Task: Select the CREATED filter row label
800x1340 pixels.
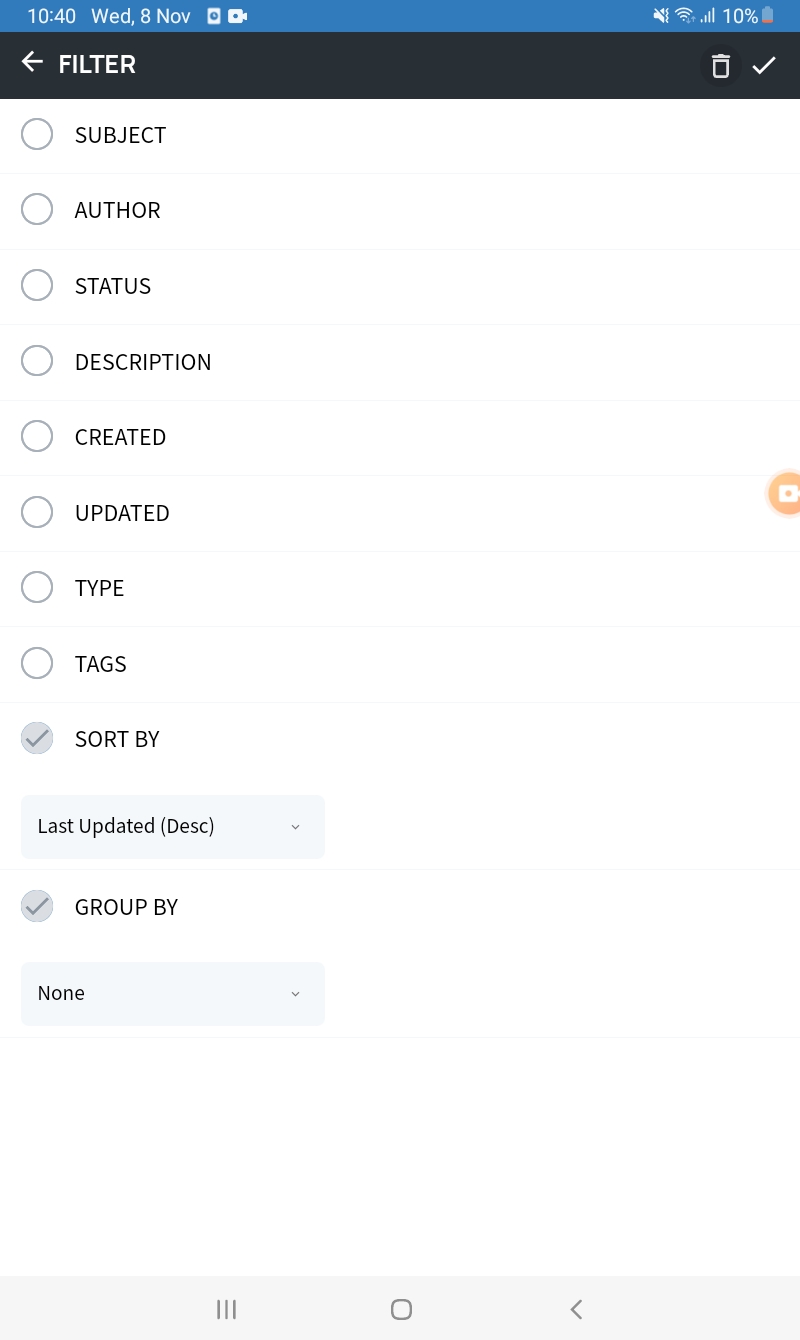Action: tap(120, 437)
